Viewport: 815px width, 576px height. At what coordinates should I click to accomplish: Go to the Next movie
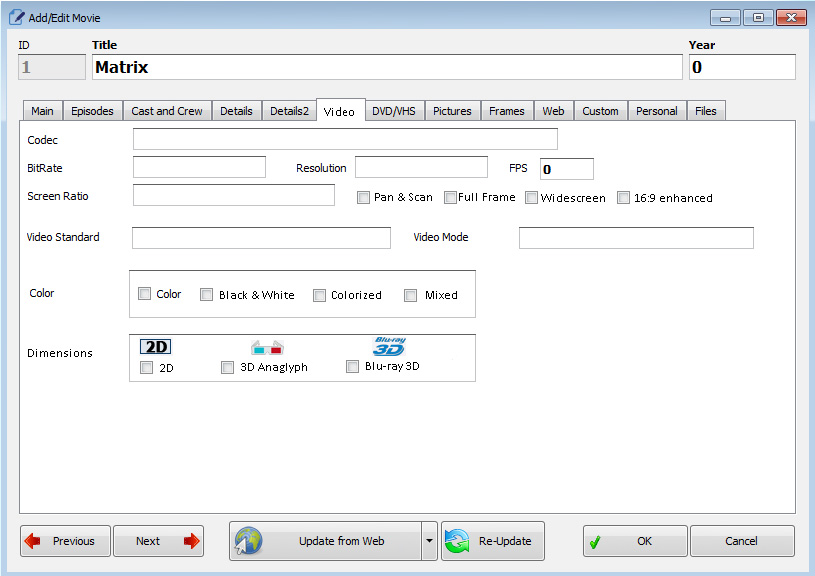pyautogui.click(x=158, y=541)
